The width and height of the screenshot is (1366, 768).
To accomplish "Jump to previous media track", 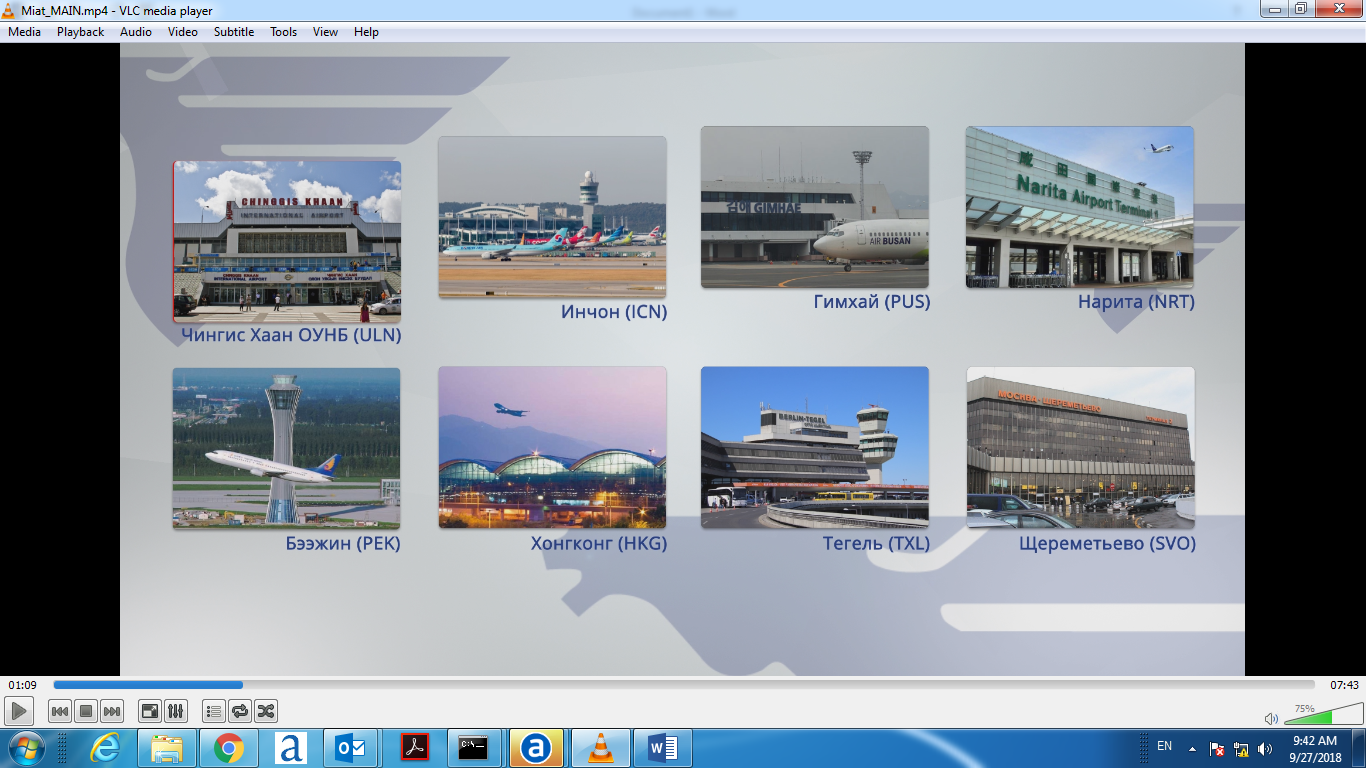I will pyautogui.click(x=60, y=711).
